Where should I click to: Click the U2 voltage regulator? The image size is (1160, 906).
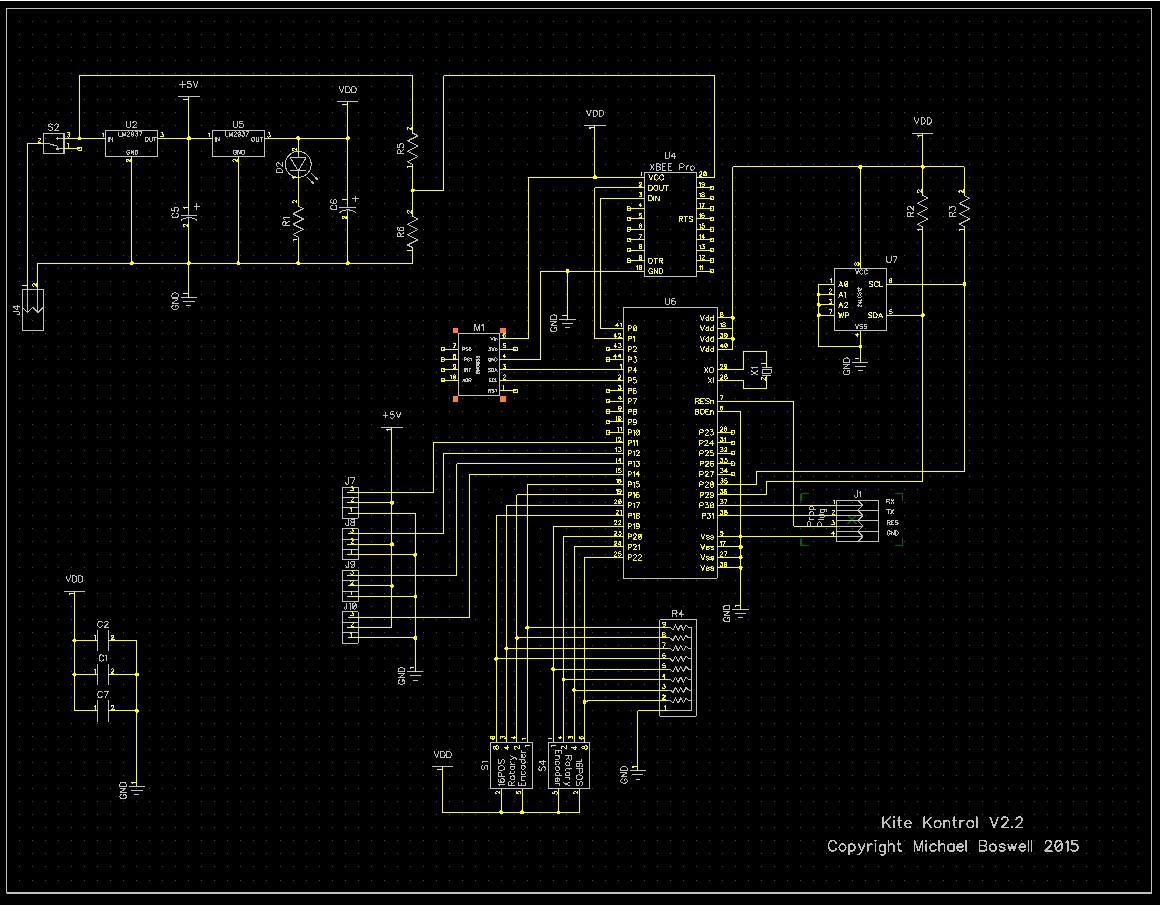tap(132, 144)
